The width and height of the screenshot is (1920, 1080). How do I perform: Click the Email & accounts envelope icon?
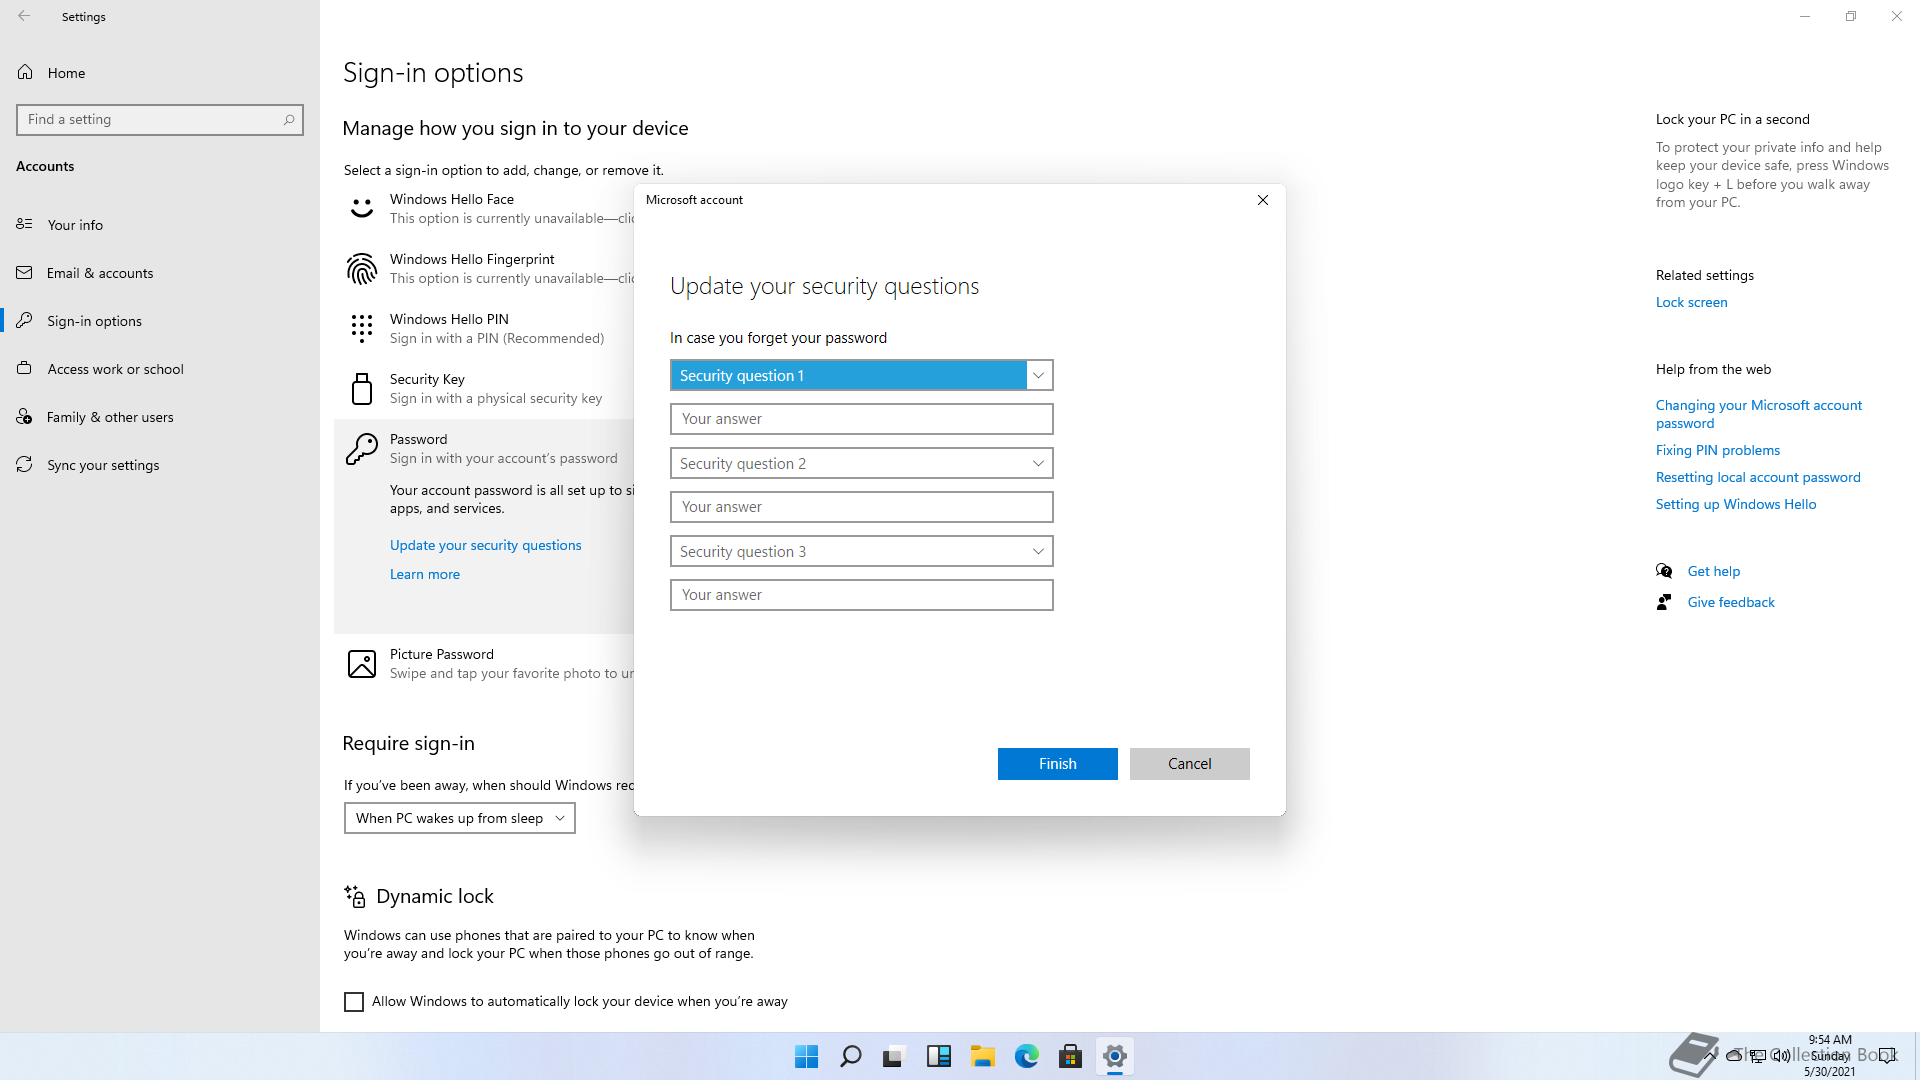tap(25, 272)
